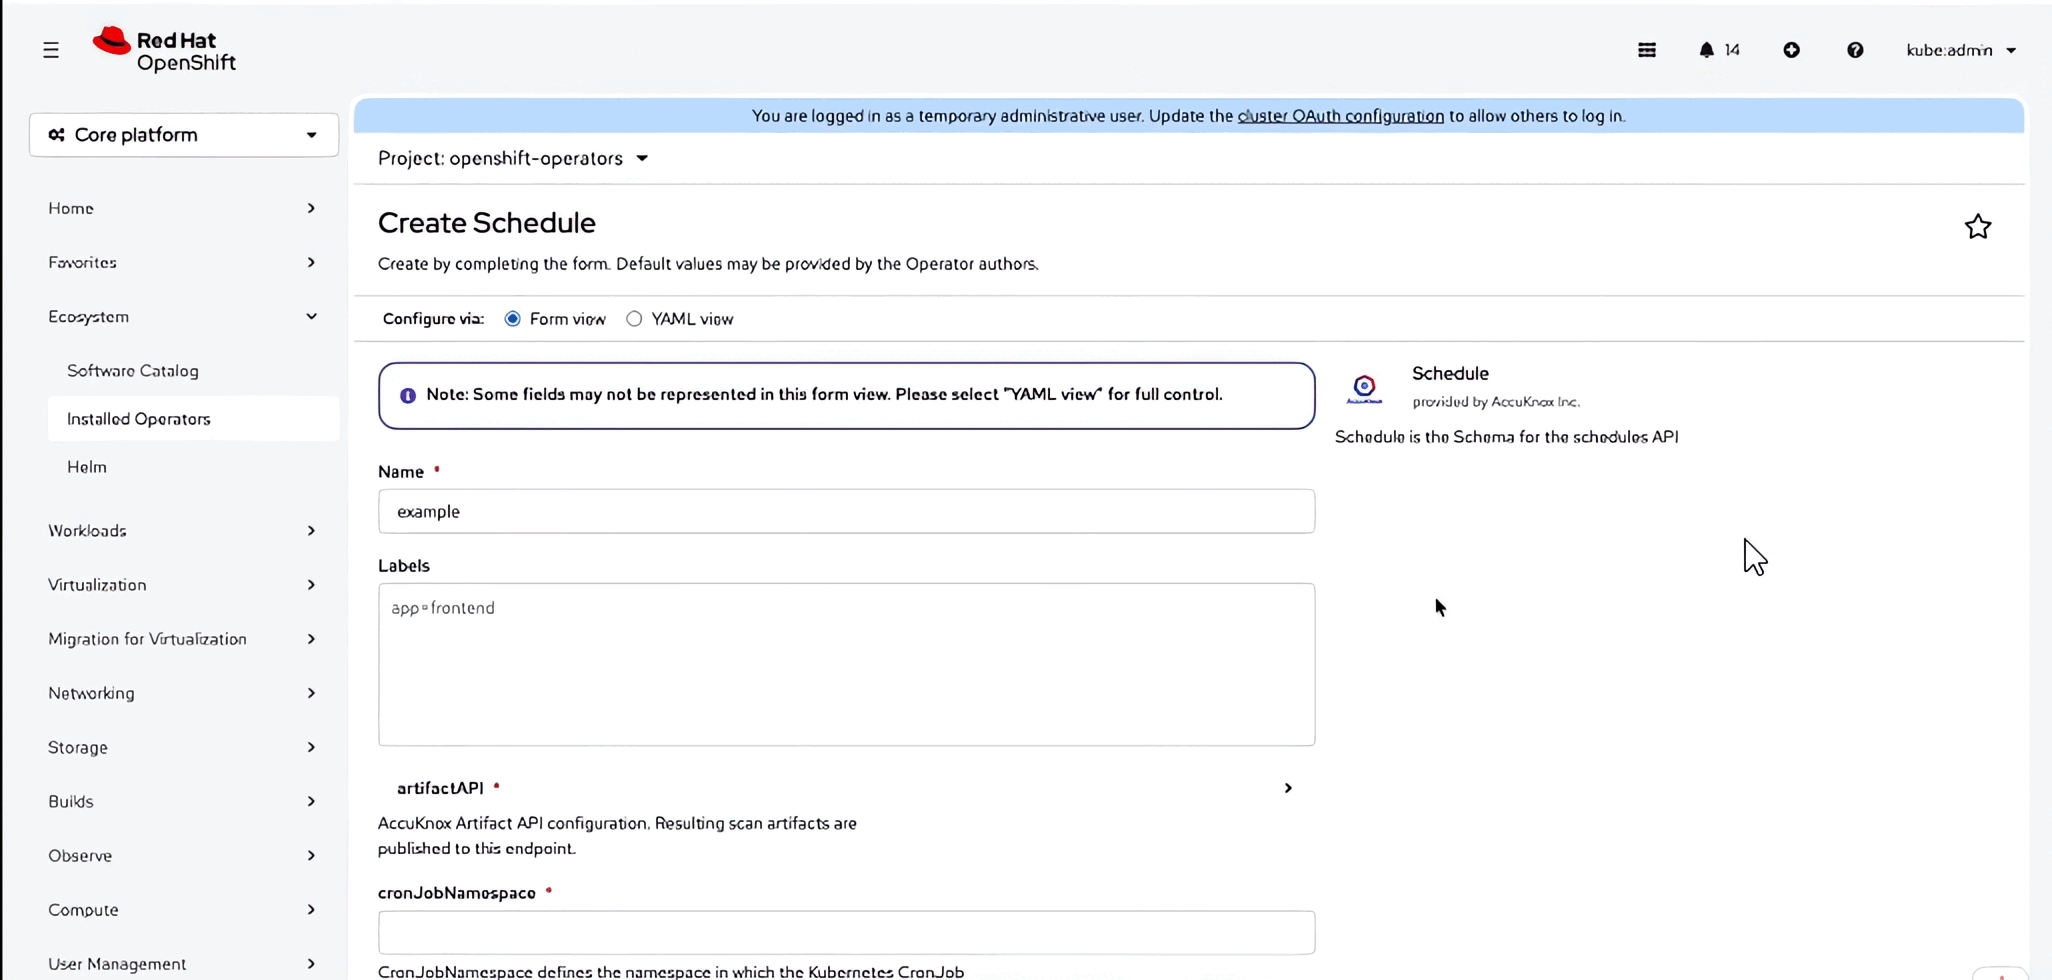2052x980 pixels.
Task: Select the YAML view radio button
Action: 634,319
